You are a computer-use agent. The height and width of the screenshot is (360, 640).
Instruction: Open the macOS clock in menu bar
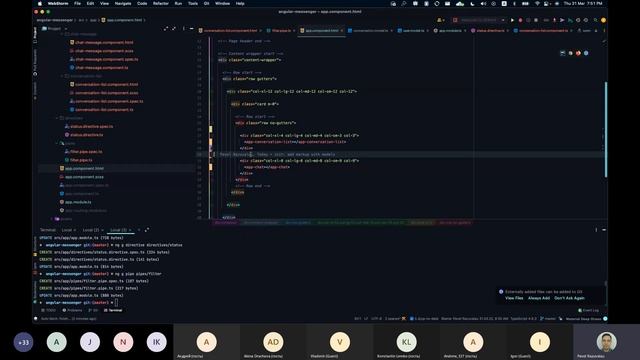pos(582,3)
